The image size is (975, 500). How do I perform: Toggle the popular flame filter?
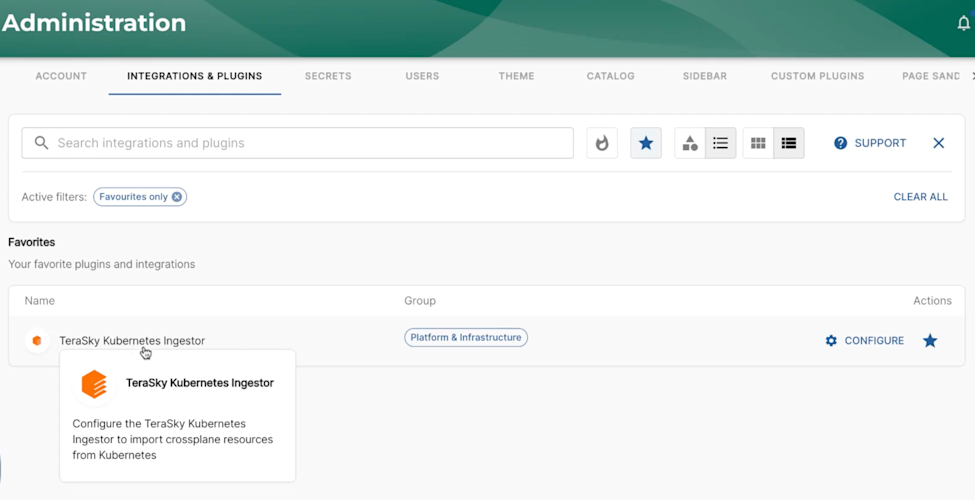tap(602, 143)
